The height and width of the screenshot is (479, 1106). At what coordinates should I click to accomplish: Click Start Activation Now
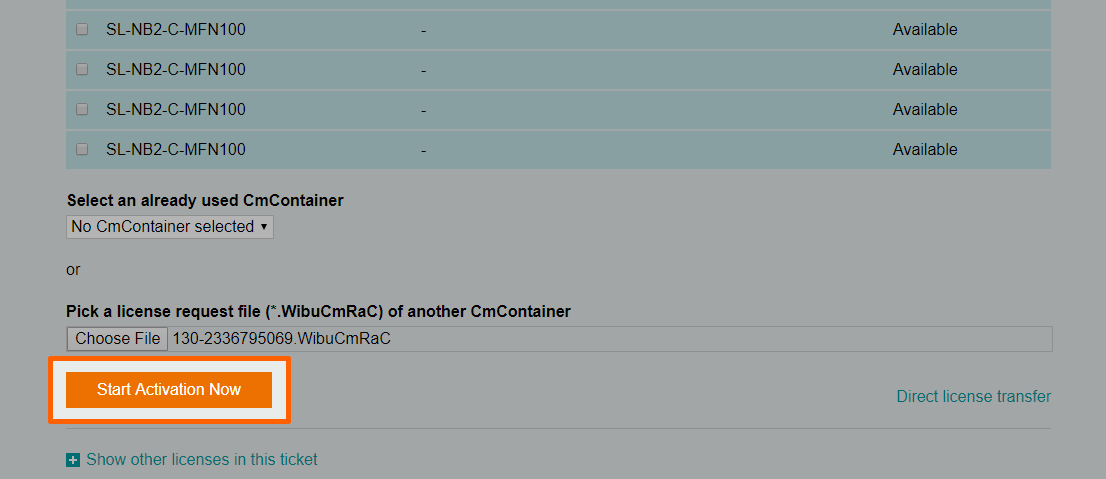point(169,389)
